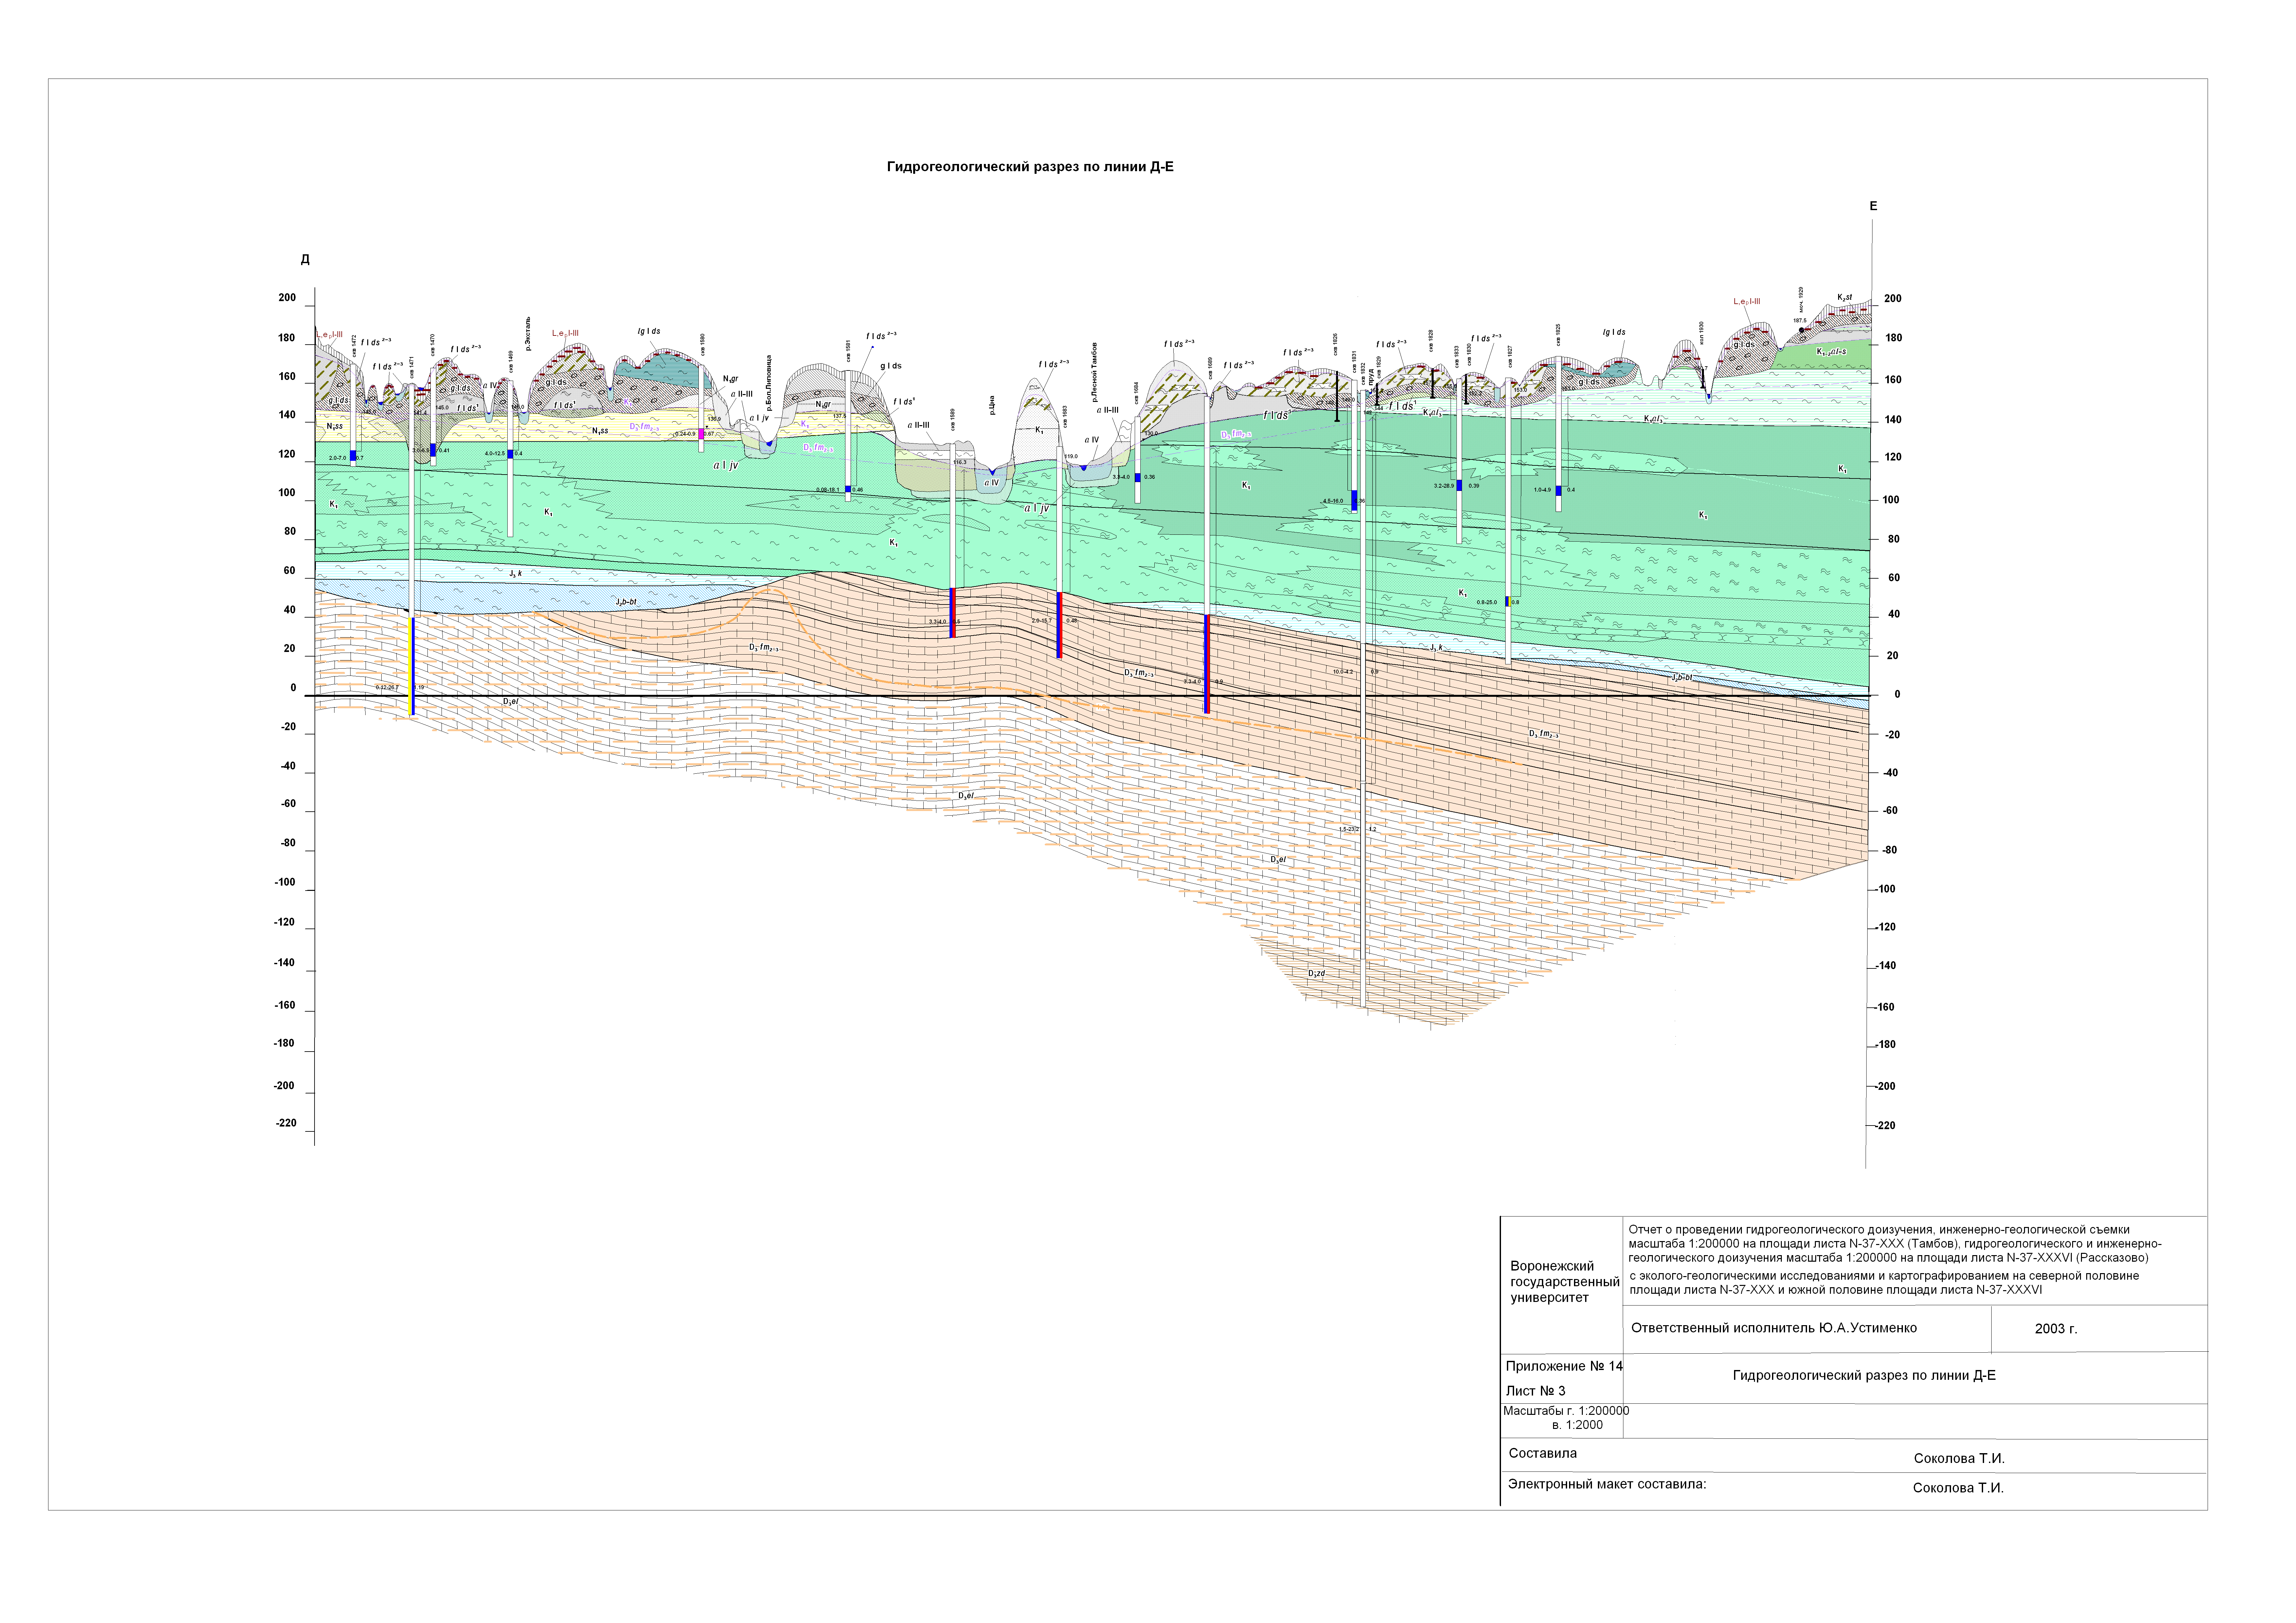Viewport: 2296px width, 1623px height.
Task: Click 'Воронежский государственный университет' in the title block
Action: coord(1565,1282)
